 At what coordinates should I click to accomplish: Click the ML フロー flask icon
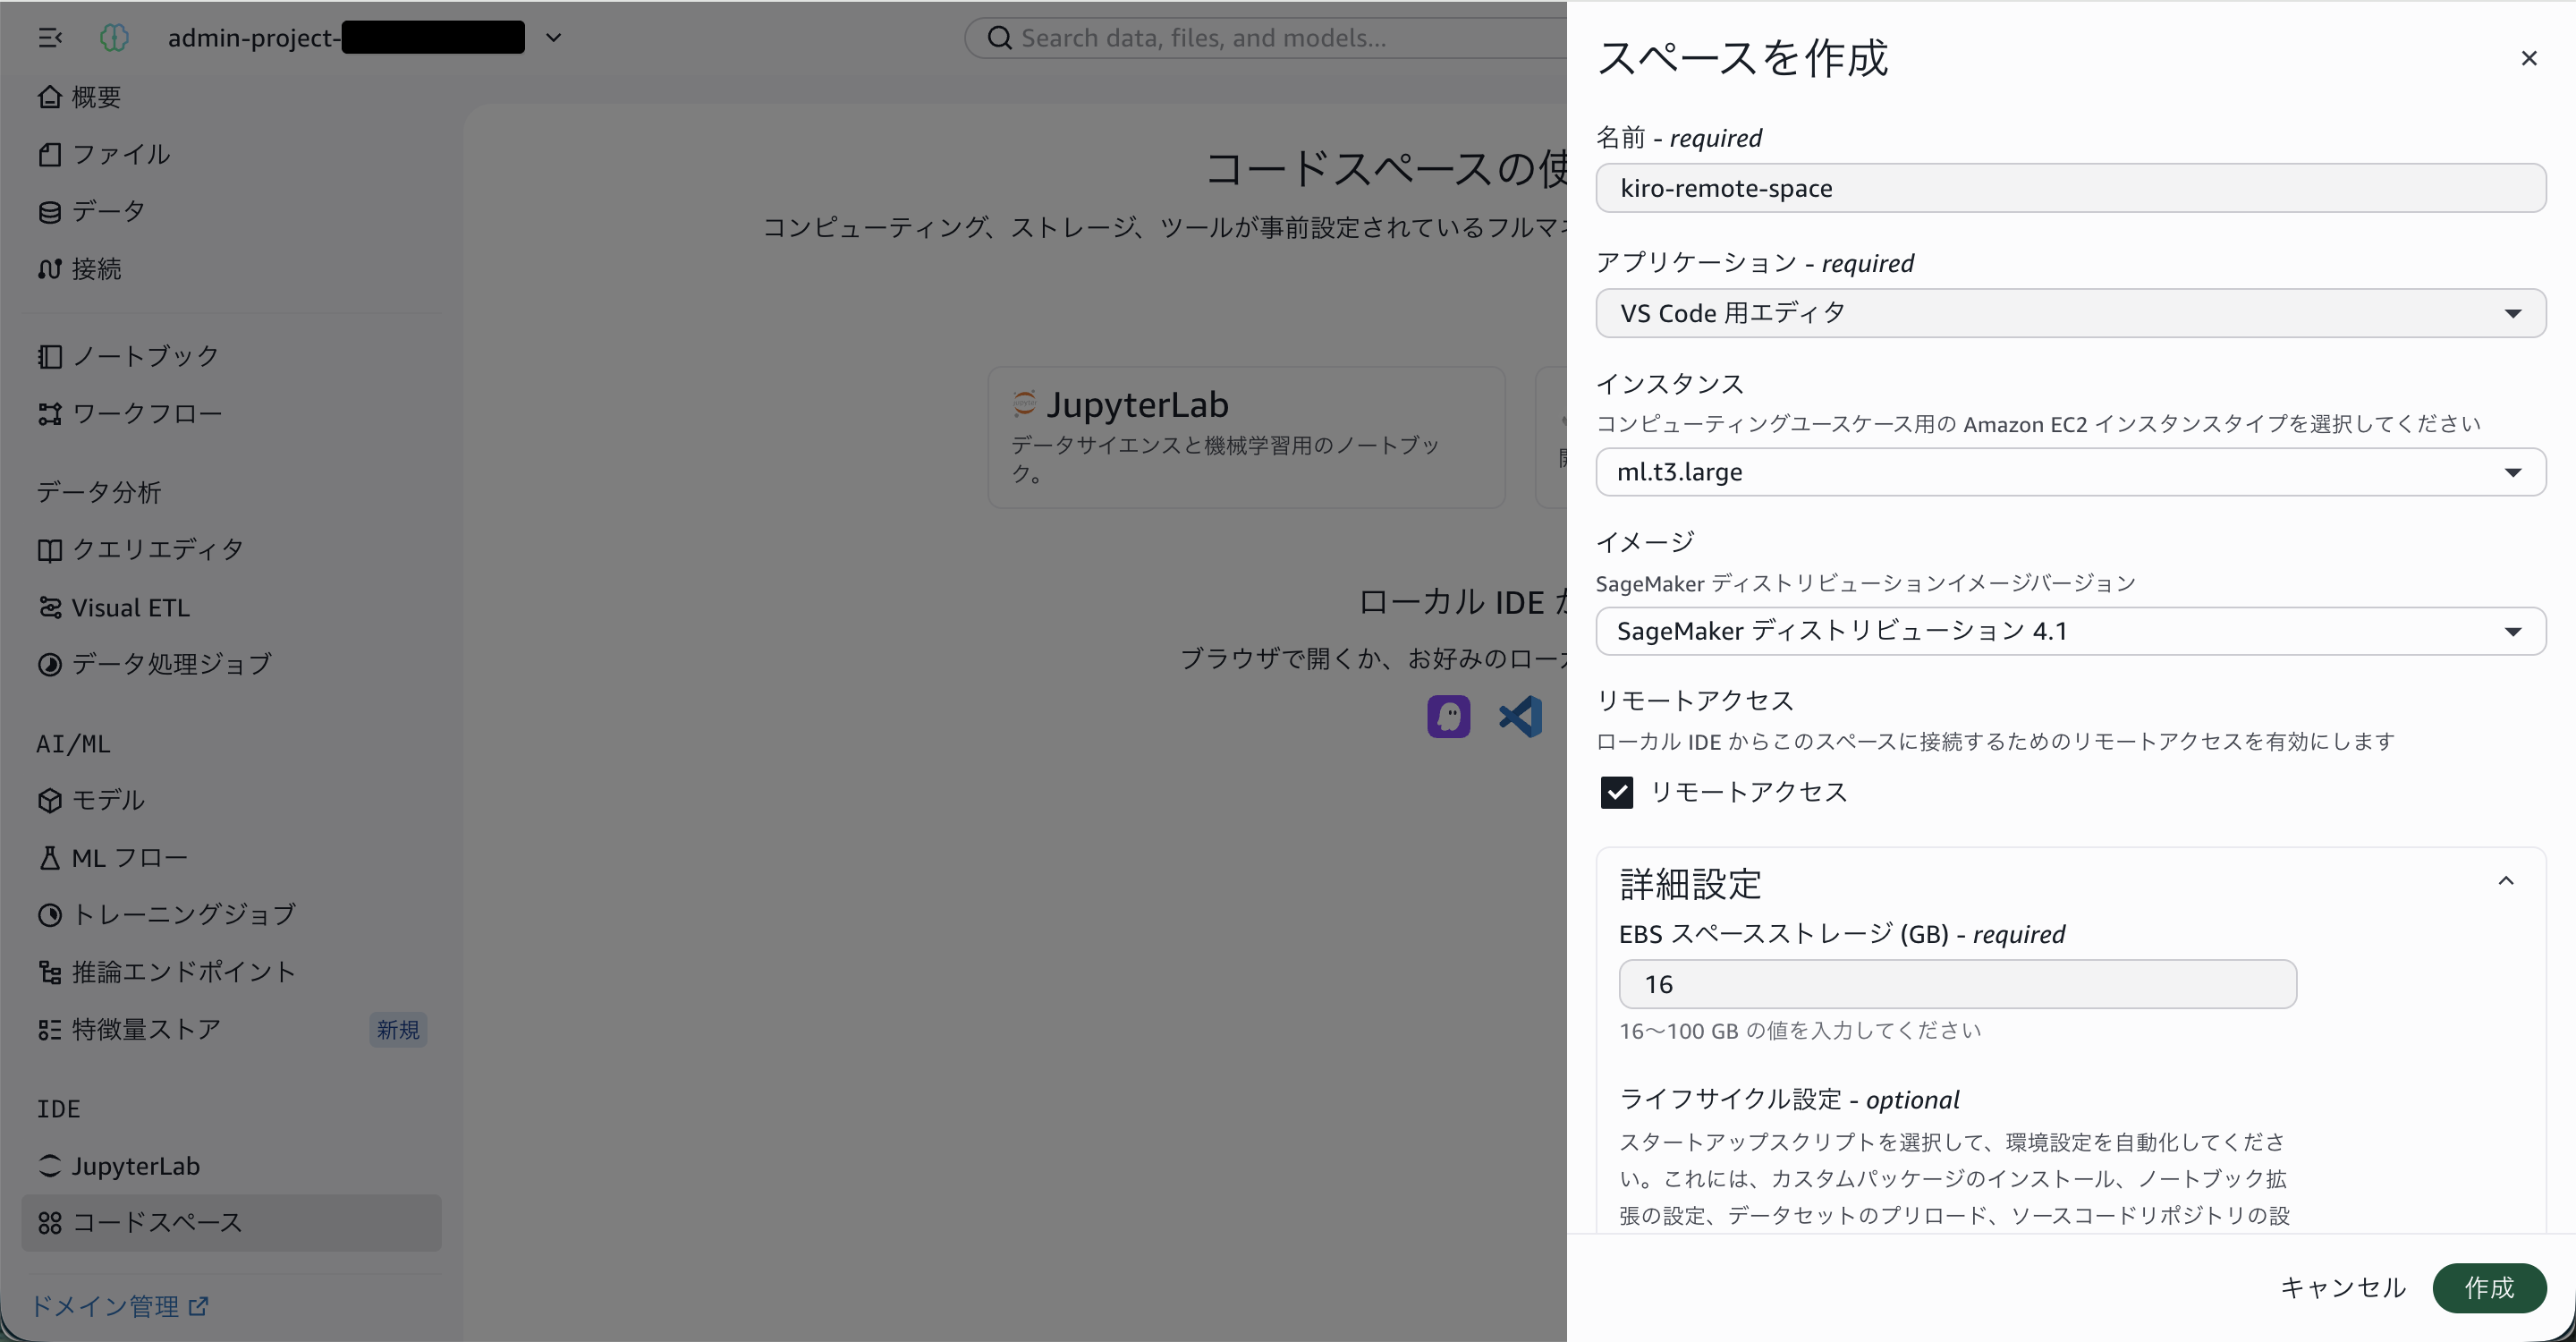(x=49, y=857)
